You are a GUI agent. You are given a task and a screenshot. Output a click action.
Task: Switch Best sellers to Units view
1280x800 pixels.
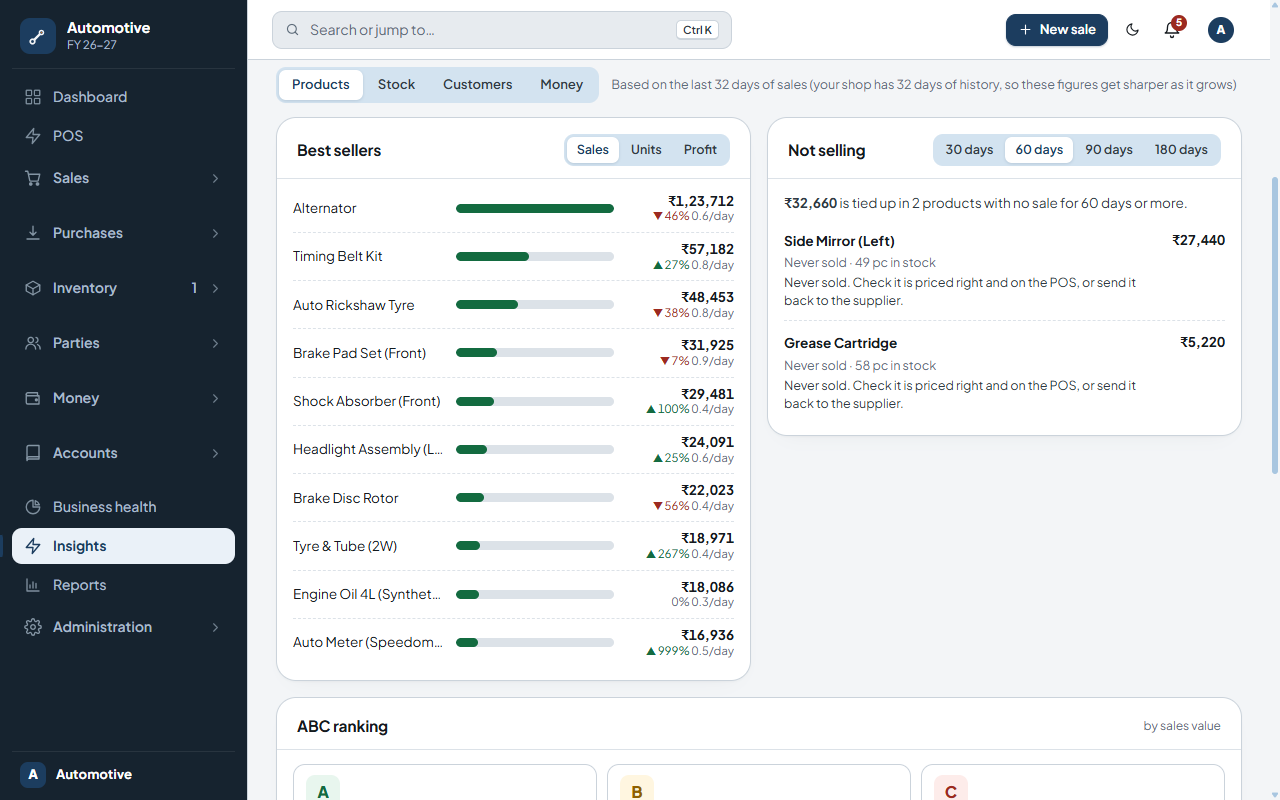click(646, 150)
